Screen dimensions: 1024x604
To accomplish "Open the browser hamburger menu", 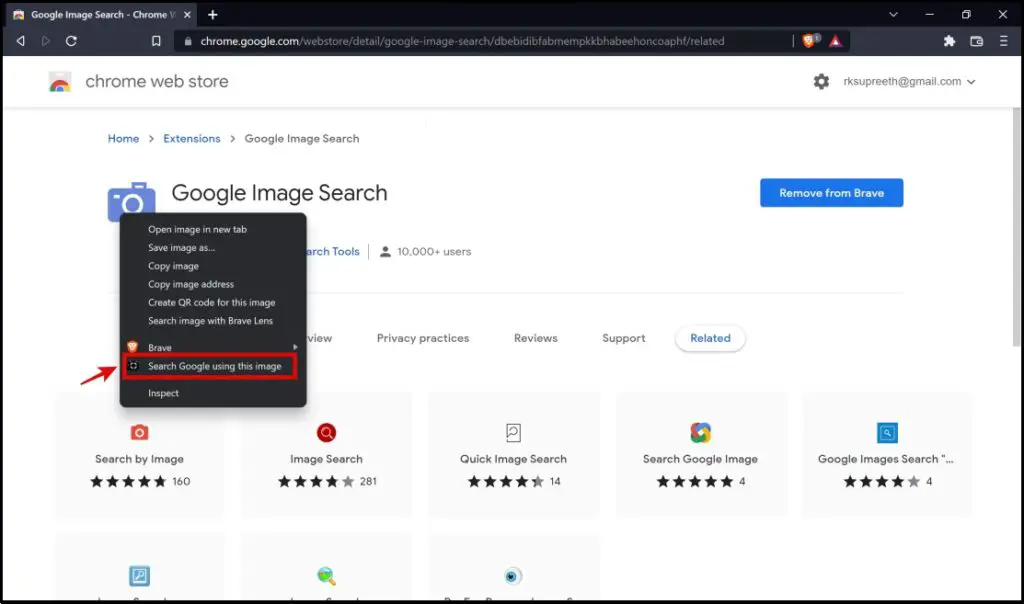I will coord(1004,41).
